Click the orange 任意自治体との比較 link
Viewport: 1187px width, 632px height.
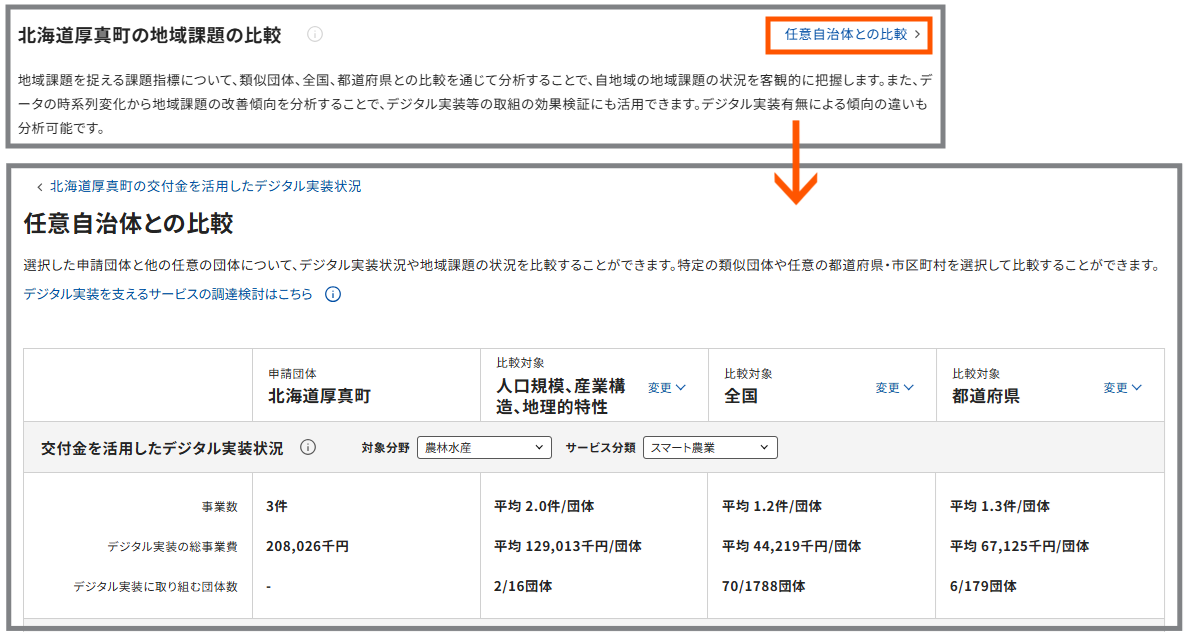[x=848, y=34]
